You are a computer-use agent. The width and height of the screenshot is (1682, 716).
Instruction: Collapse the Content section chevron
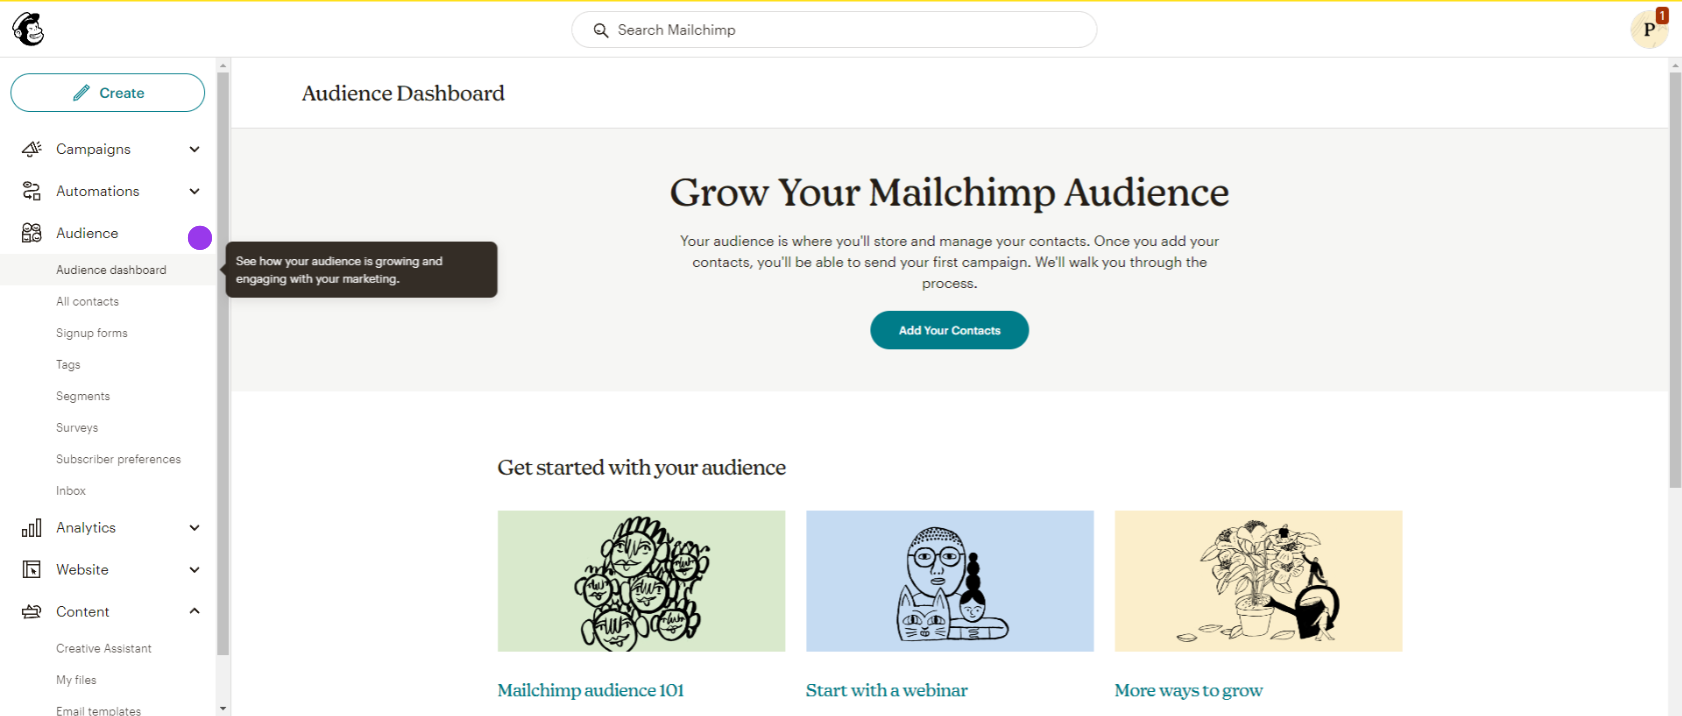pyautogui.click(x=194, y=611)
